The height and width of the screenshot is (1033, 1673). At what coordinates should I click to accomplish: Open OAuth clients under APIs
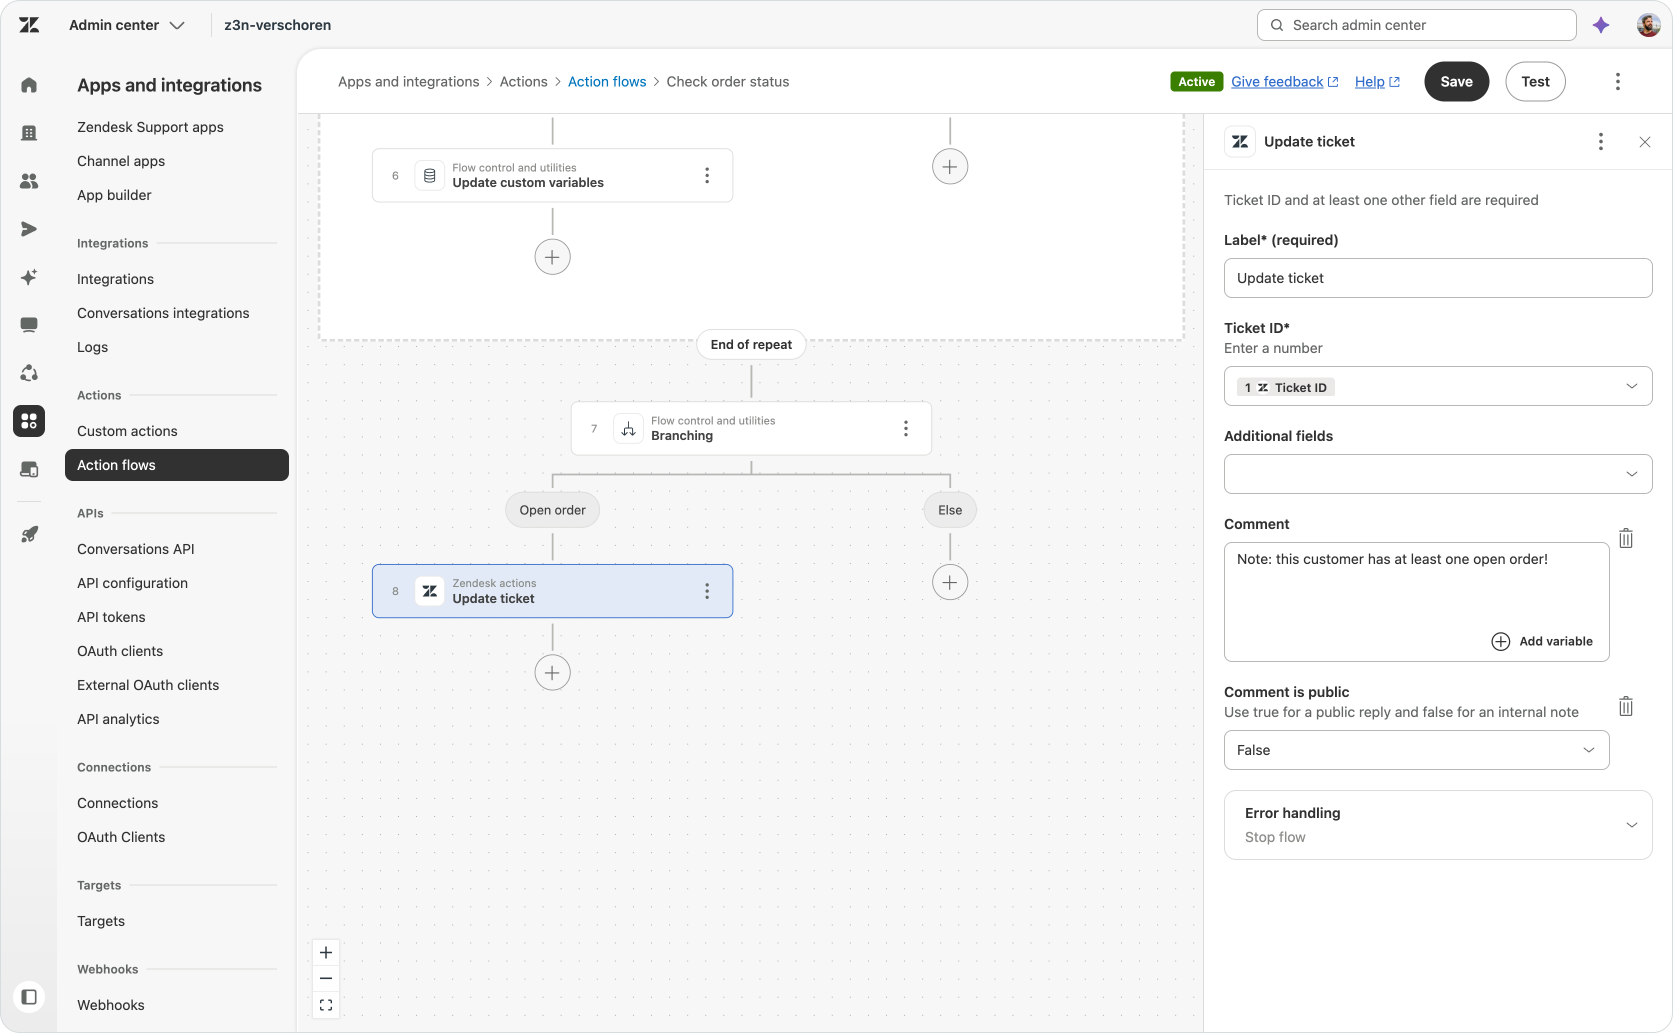(x=120, y=651)
